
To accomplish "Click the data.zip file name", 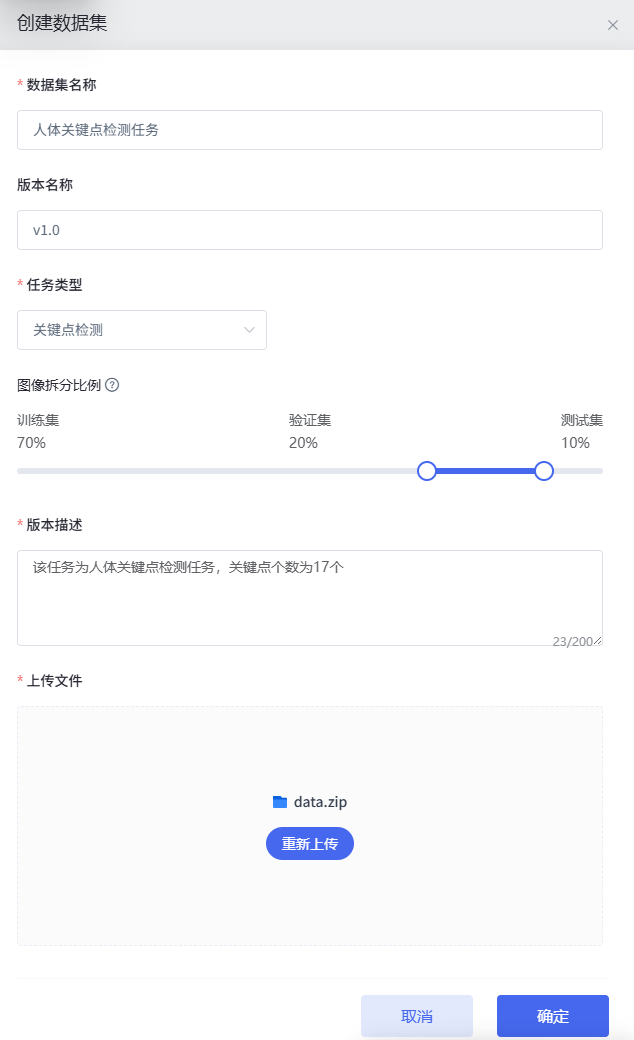I will pyautogui.click(x=320, y=802).
